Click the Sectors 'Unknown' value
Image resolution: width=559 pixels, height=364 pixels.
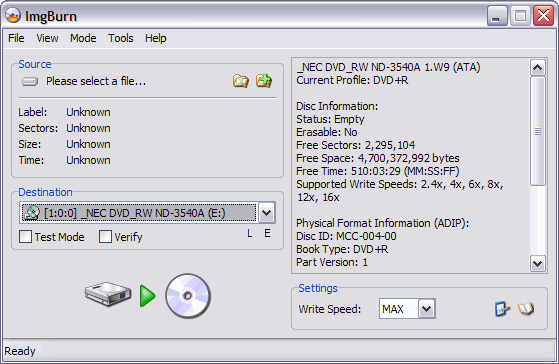[88, 128]
